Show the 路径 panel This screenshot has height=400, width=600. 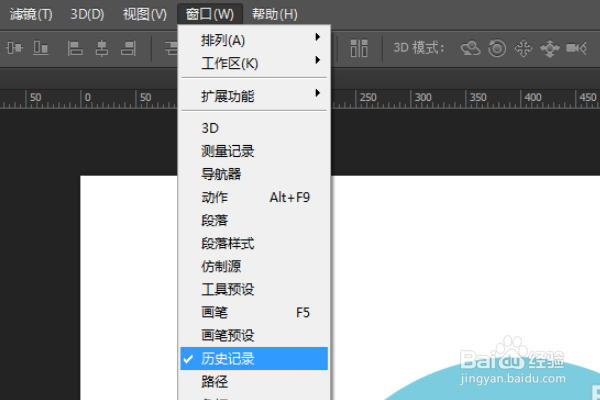[254, 382]
